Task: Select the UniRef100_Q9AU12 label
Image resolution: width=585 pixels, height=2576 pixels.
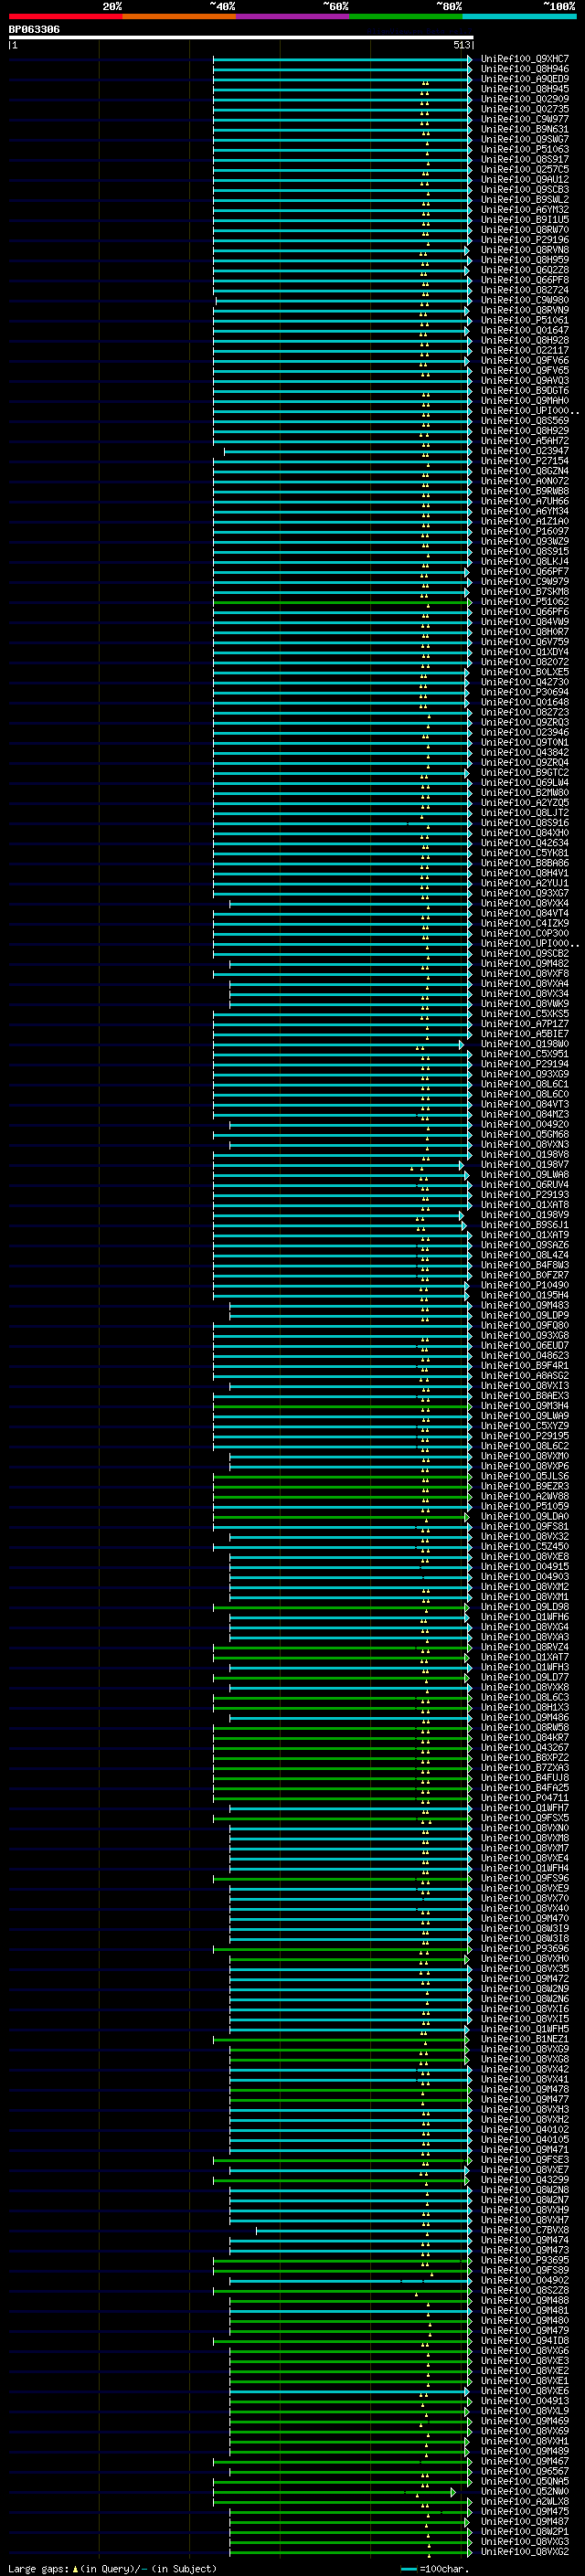Action: click(x=524, y=179)
